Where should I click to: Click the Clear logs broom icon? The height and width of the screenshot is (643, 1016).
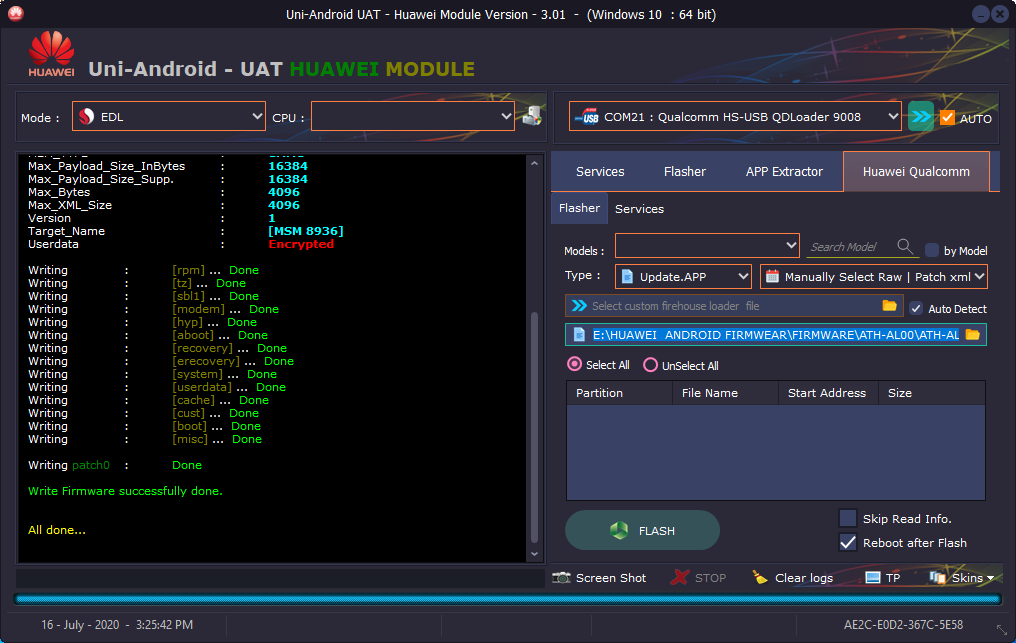point(760,577)
